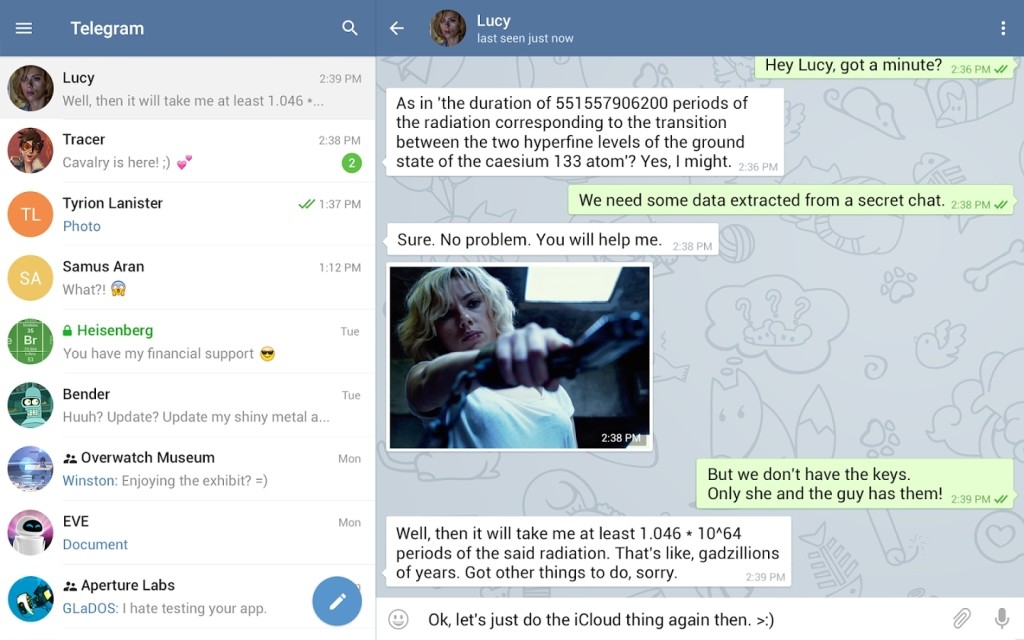Click EVE's robot avatar
The width and height of the screenshot is (1024, 640).
click(30, 533)
